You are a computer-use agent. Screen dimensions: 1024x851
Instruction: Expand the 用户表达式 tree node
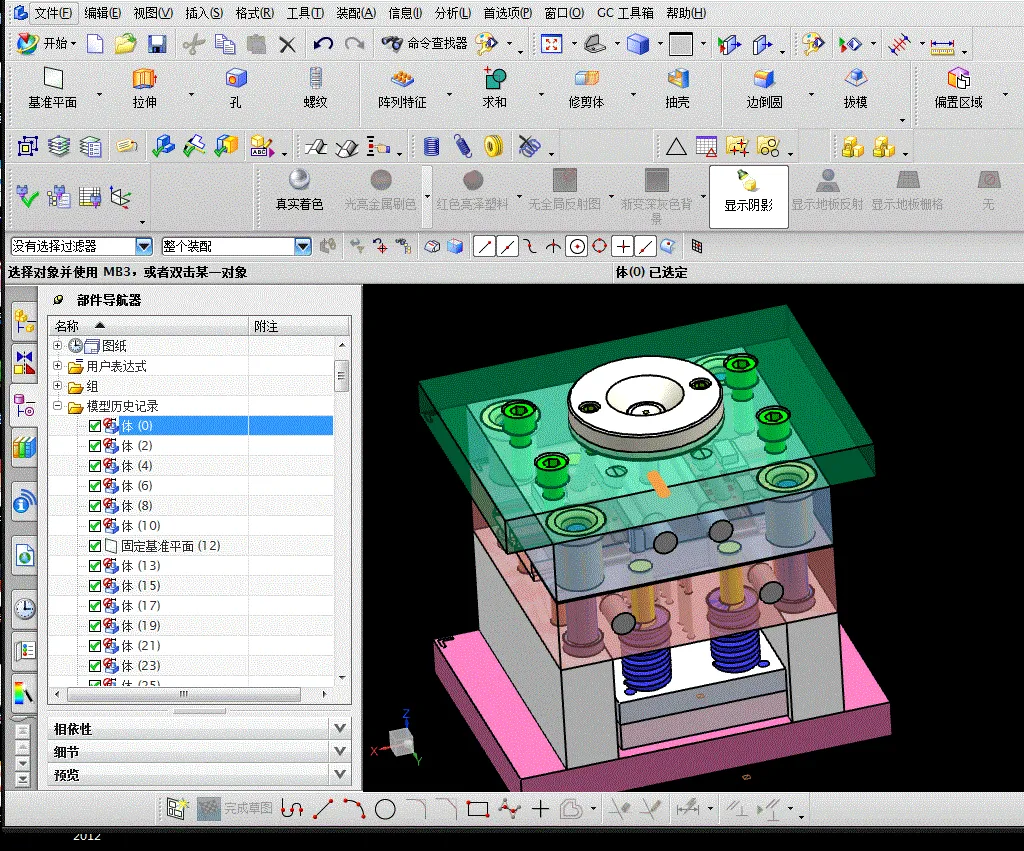[57, 365]
